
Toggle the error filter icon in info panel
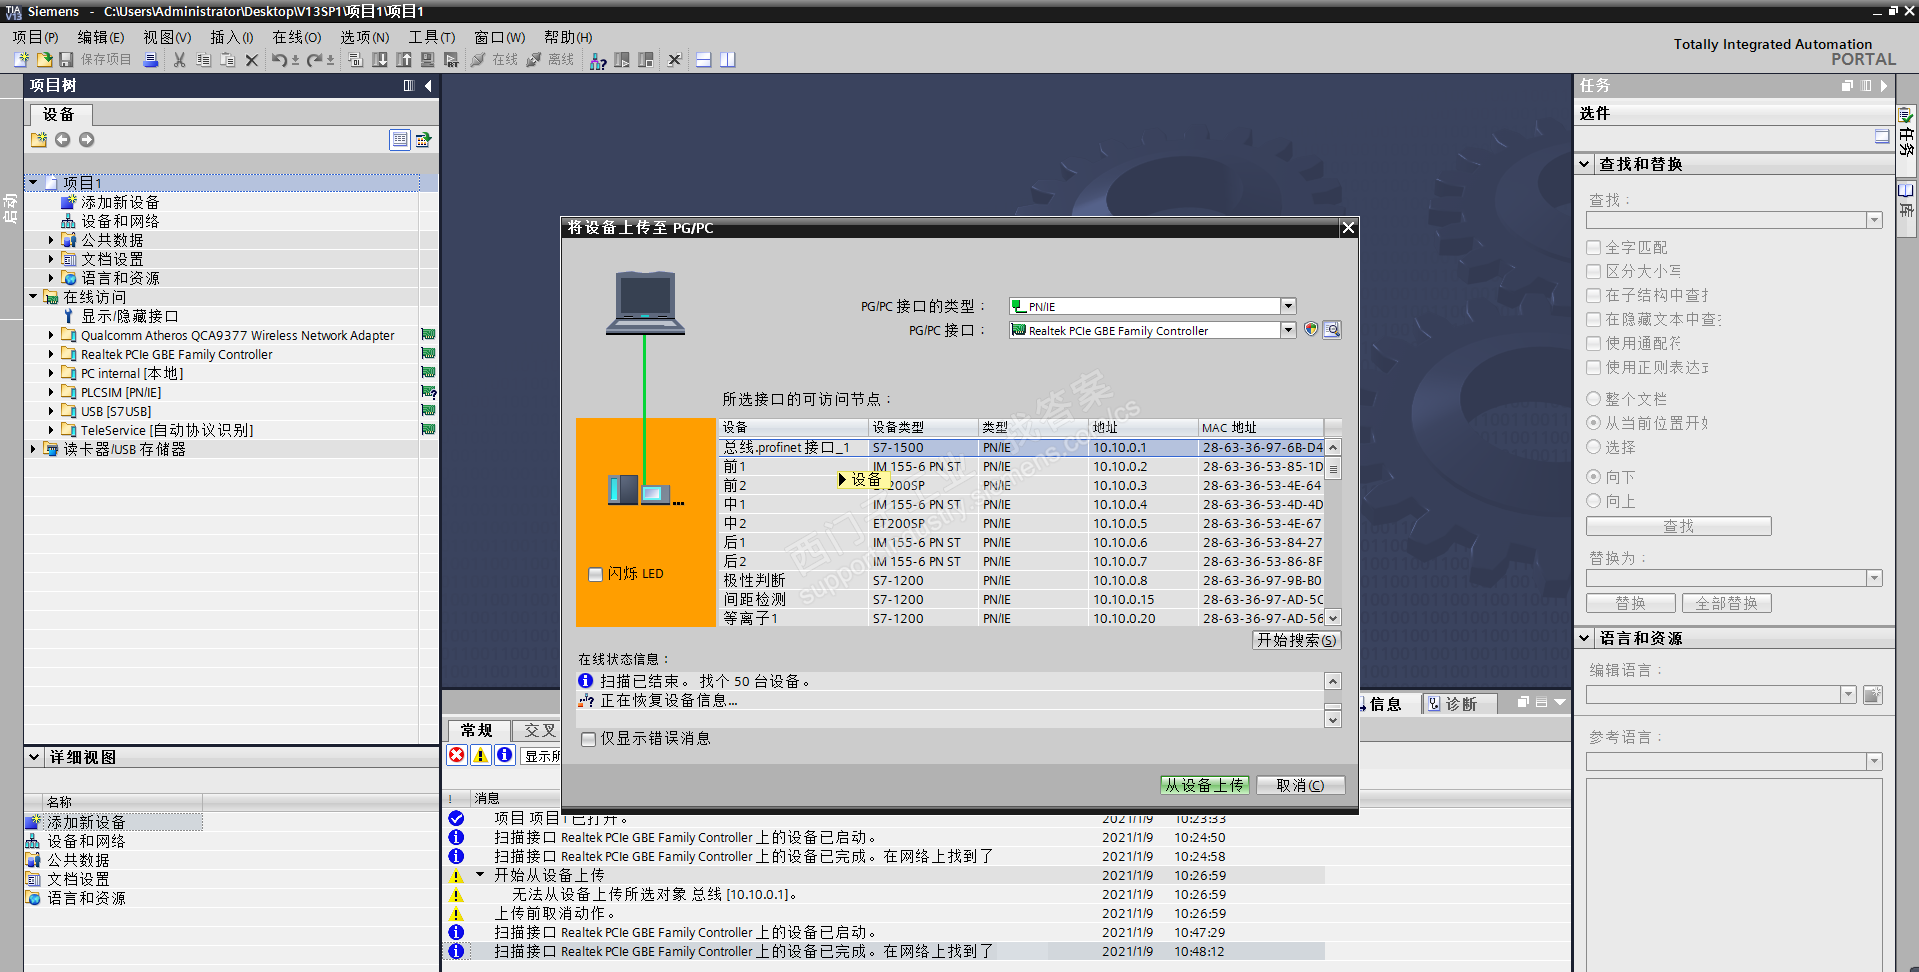[457, 755]
